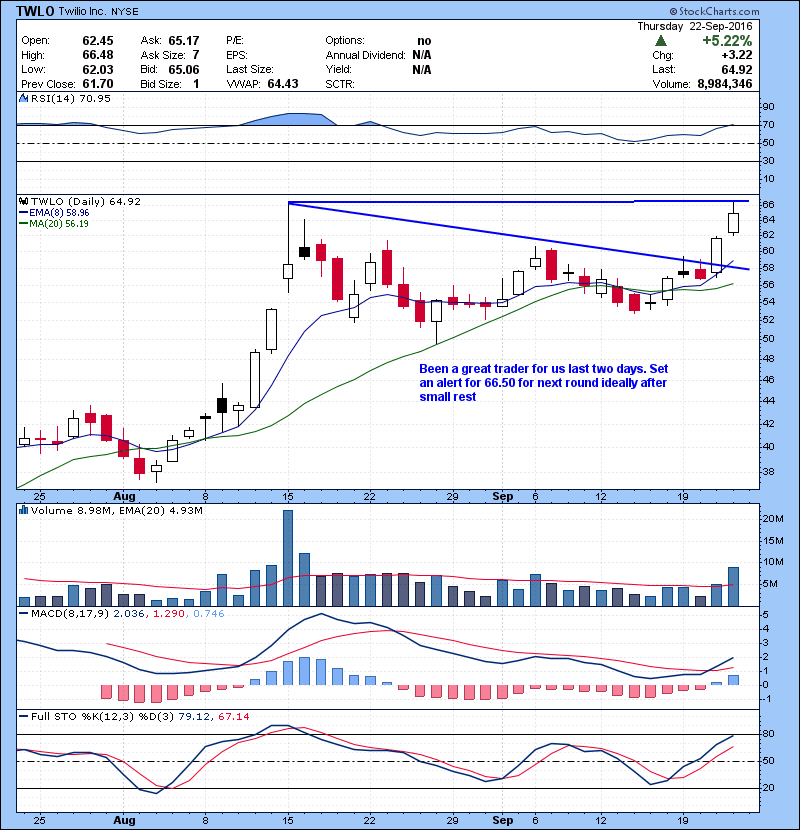Screen dimensions: 800x830
Task: Click the Open value 62.45
Action: (x=98, y=41)
